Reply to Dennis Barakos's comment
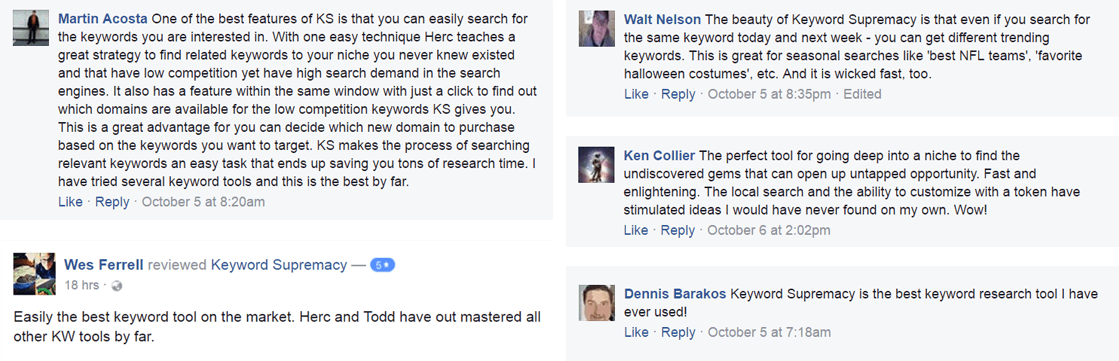 (x=678, y=332)
